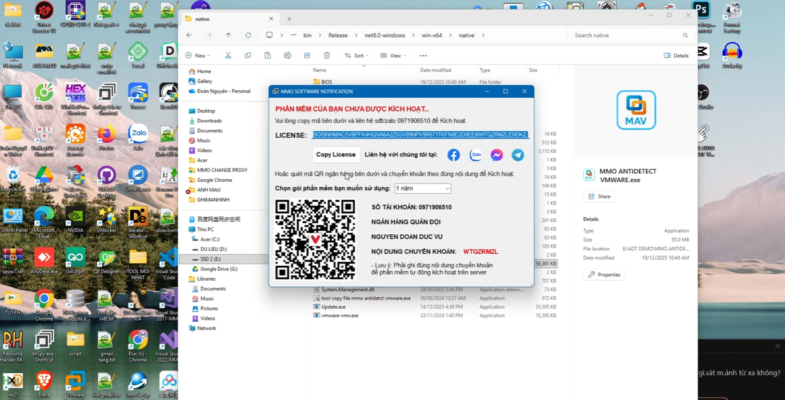Open Downloads in Explorer sidebar
The width and height of the screenshot is (785, 400).
209,121
